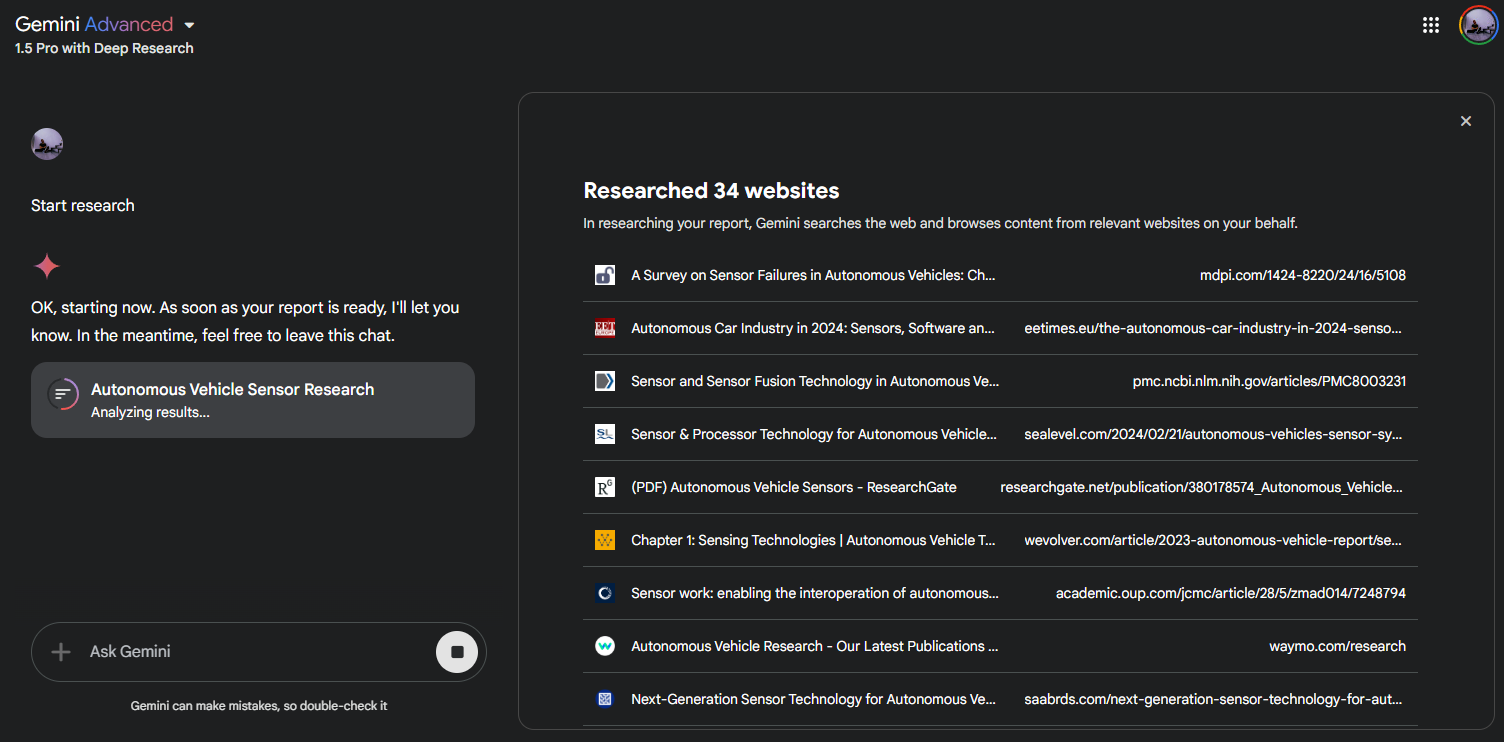Viewport: 1504px width, 742px height.
Task: Click the user avatar above Start research
Action: tap(47, 144)
